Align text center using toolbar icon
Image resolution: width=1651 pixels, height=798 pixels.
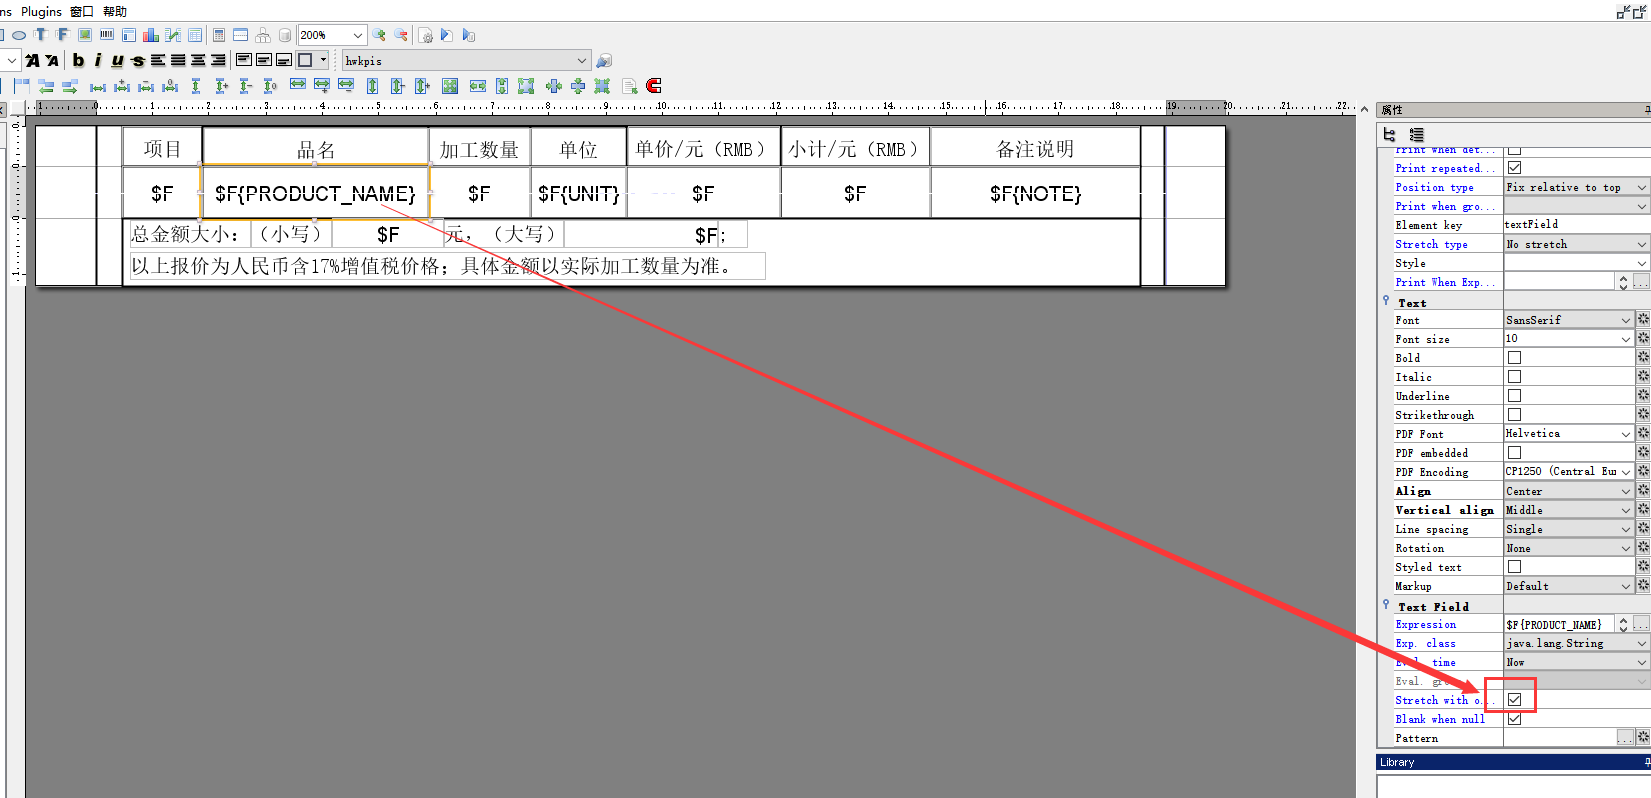tap(198, 60)
